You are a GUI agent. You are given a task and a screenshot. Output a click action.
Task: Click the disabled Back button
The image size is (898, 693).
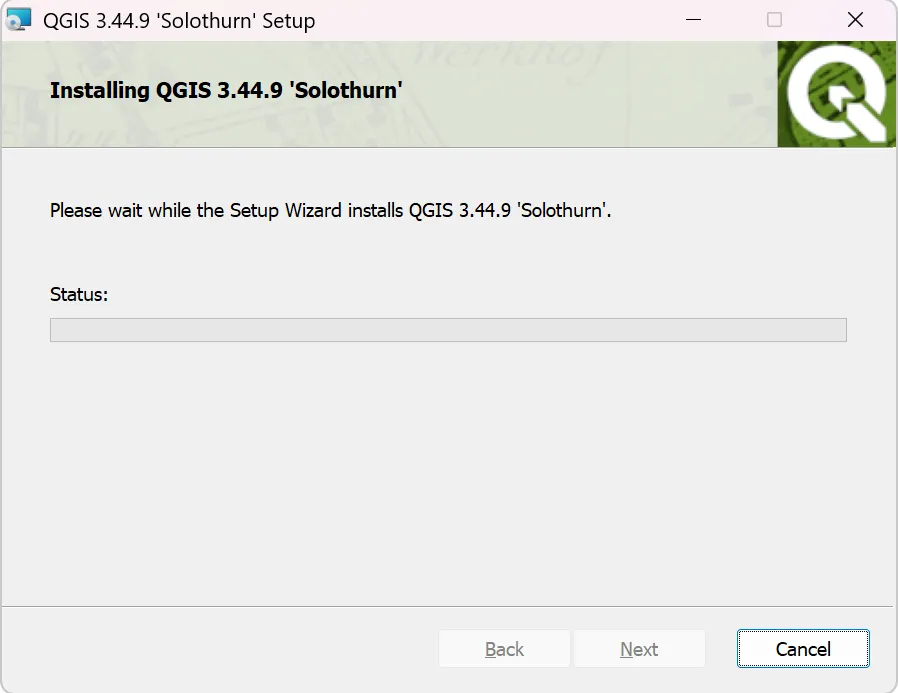pyautogui.click(x=504, y=649)
